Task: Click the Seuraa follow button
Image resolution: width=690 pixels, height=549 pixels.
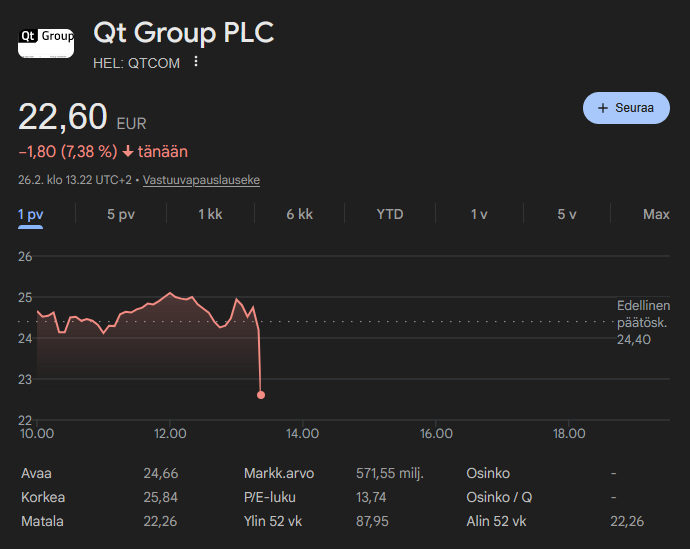Action: (626, 108)
